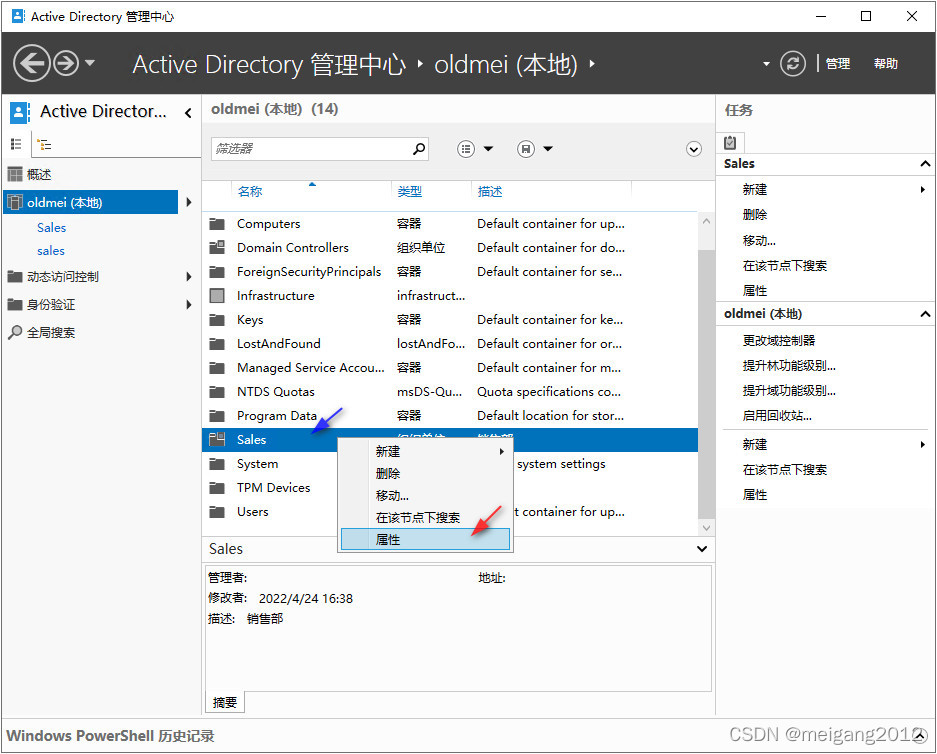Click the Sales organizational unit icon
937x754 pixels.
coord(217,439)
